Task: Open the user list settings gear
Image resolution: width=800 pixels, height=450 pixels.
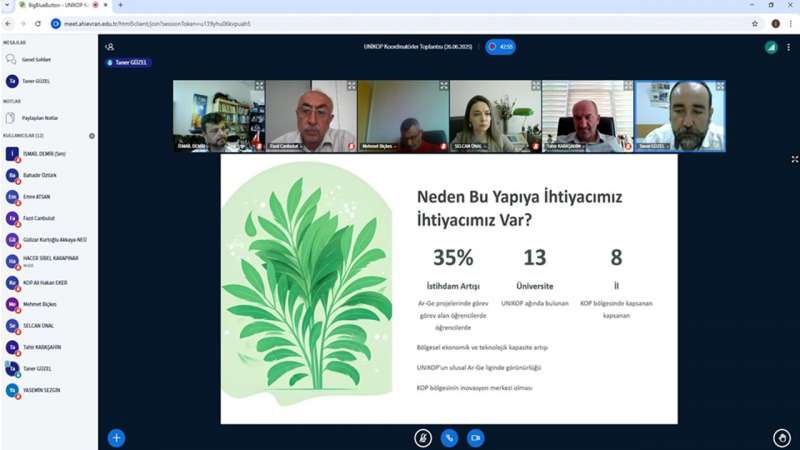Action: (x=92, y=135)
